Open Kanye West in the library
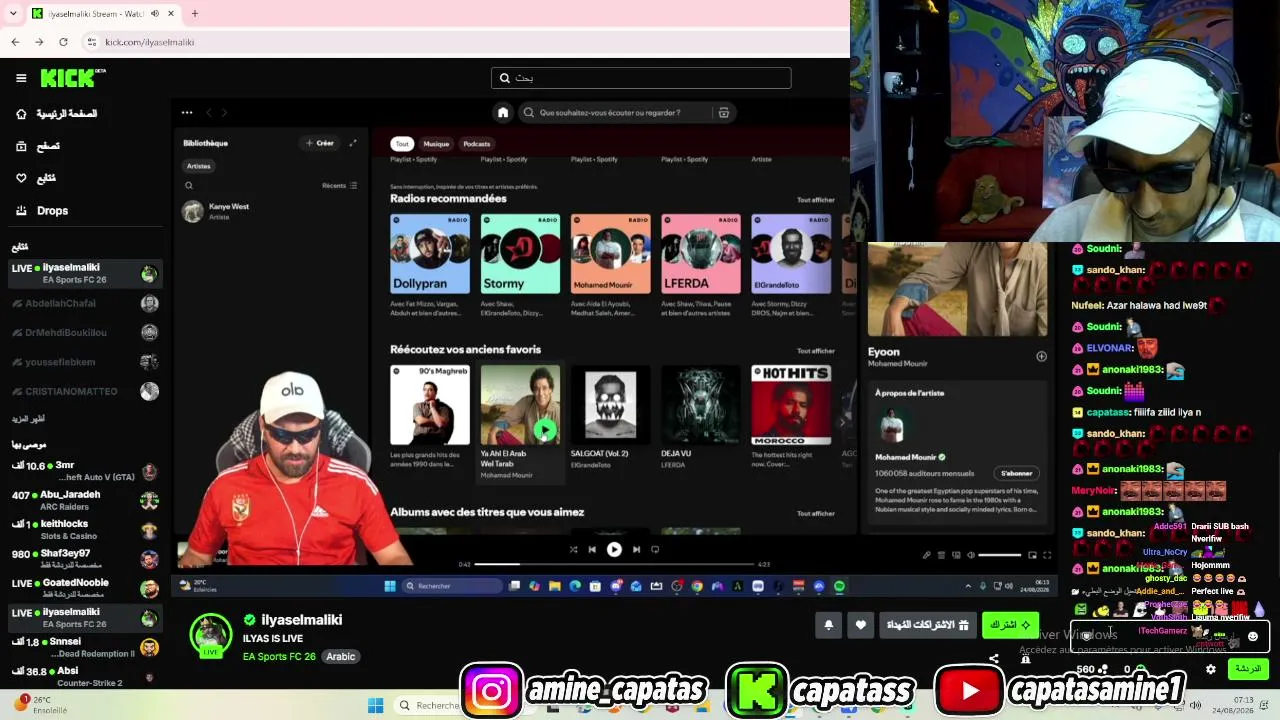Screen dimensions: 1280x720 (x=270, y=211)
